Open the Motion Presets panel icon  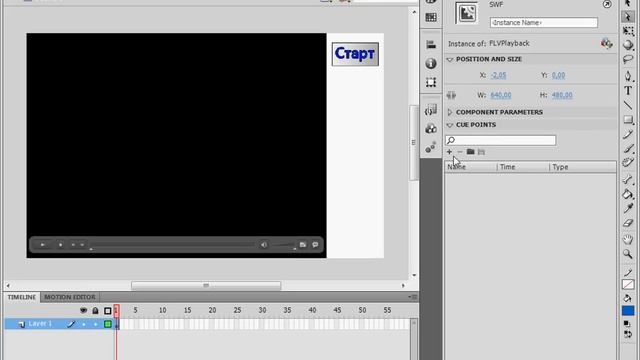click(x=431, y=147)
